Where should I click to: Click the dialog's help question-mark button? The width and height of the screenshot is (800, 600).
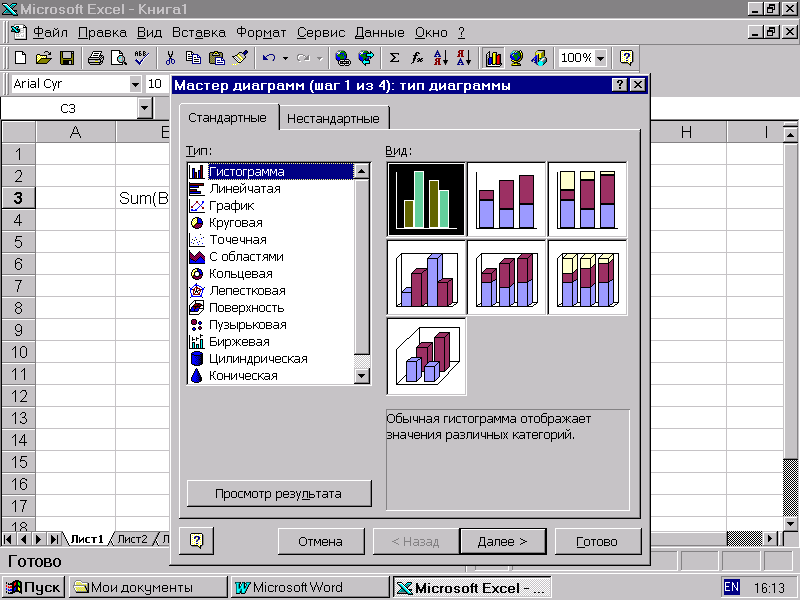tap(619, 85)
